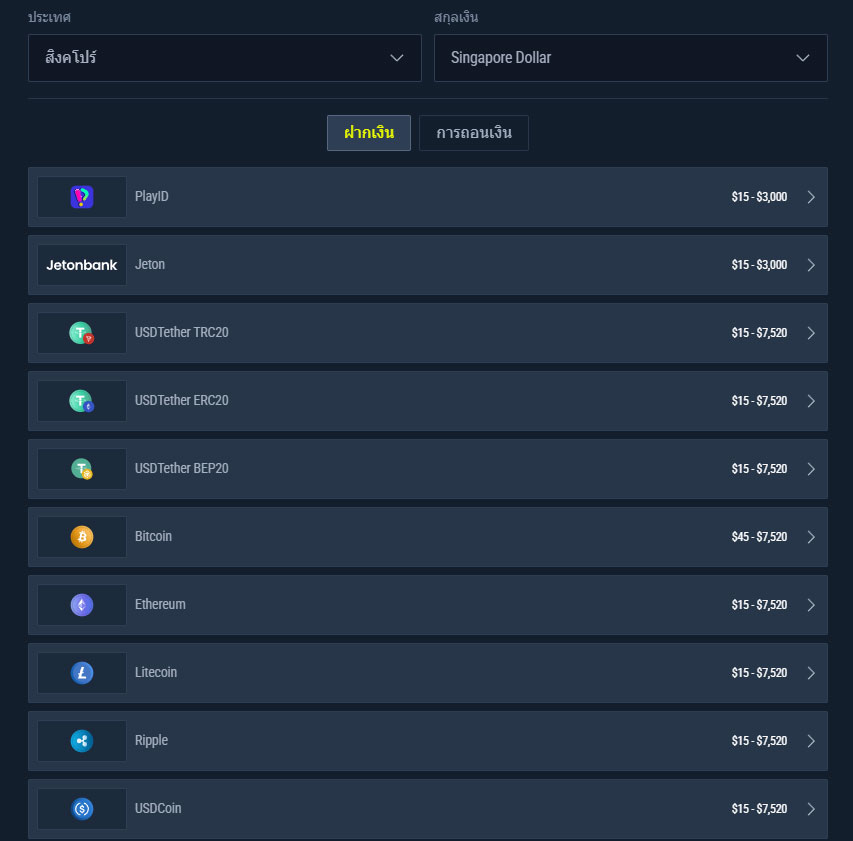Click the USDCoin payment row
This screenshot has height=841, width=853.
[428, 809]
